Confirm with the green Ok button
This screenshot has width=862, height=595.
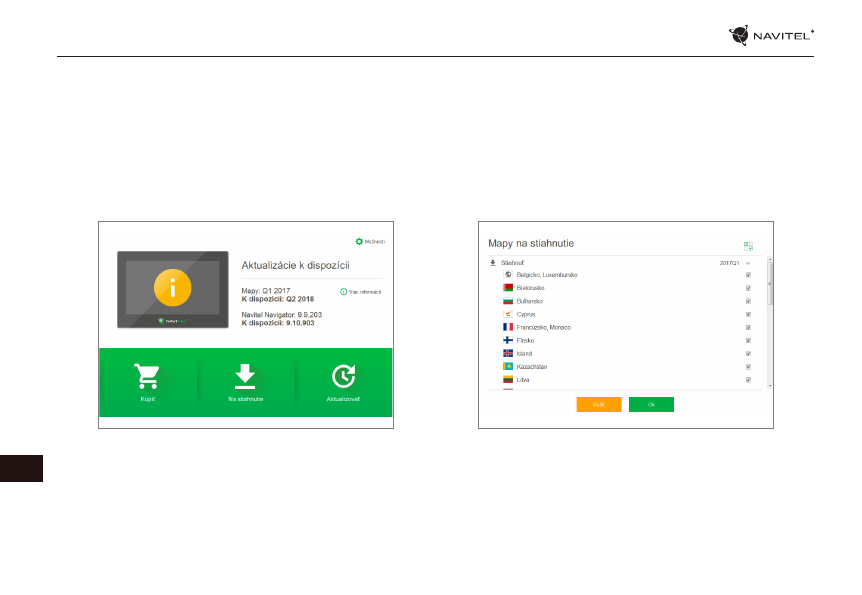[x=651, y=404]
